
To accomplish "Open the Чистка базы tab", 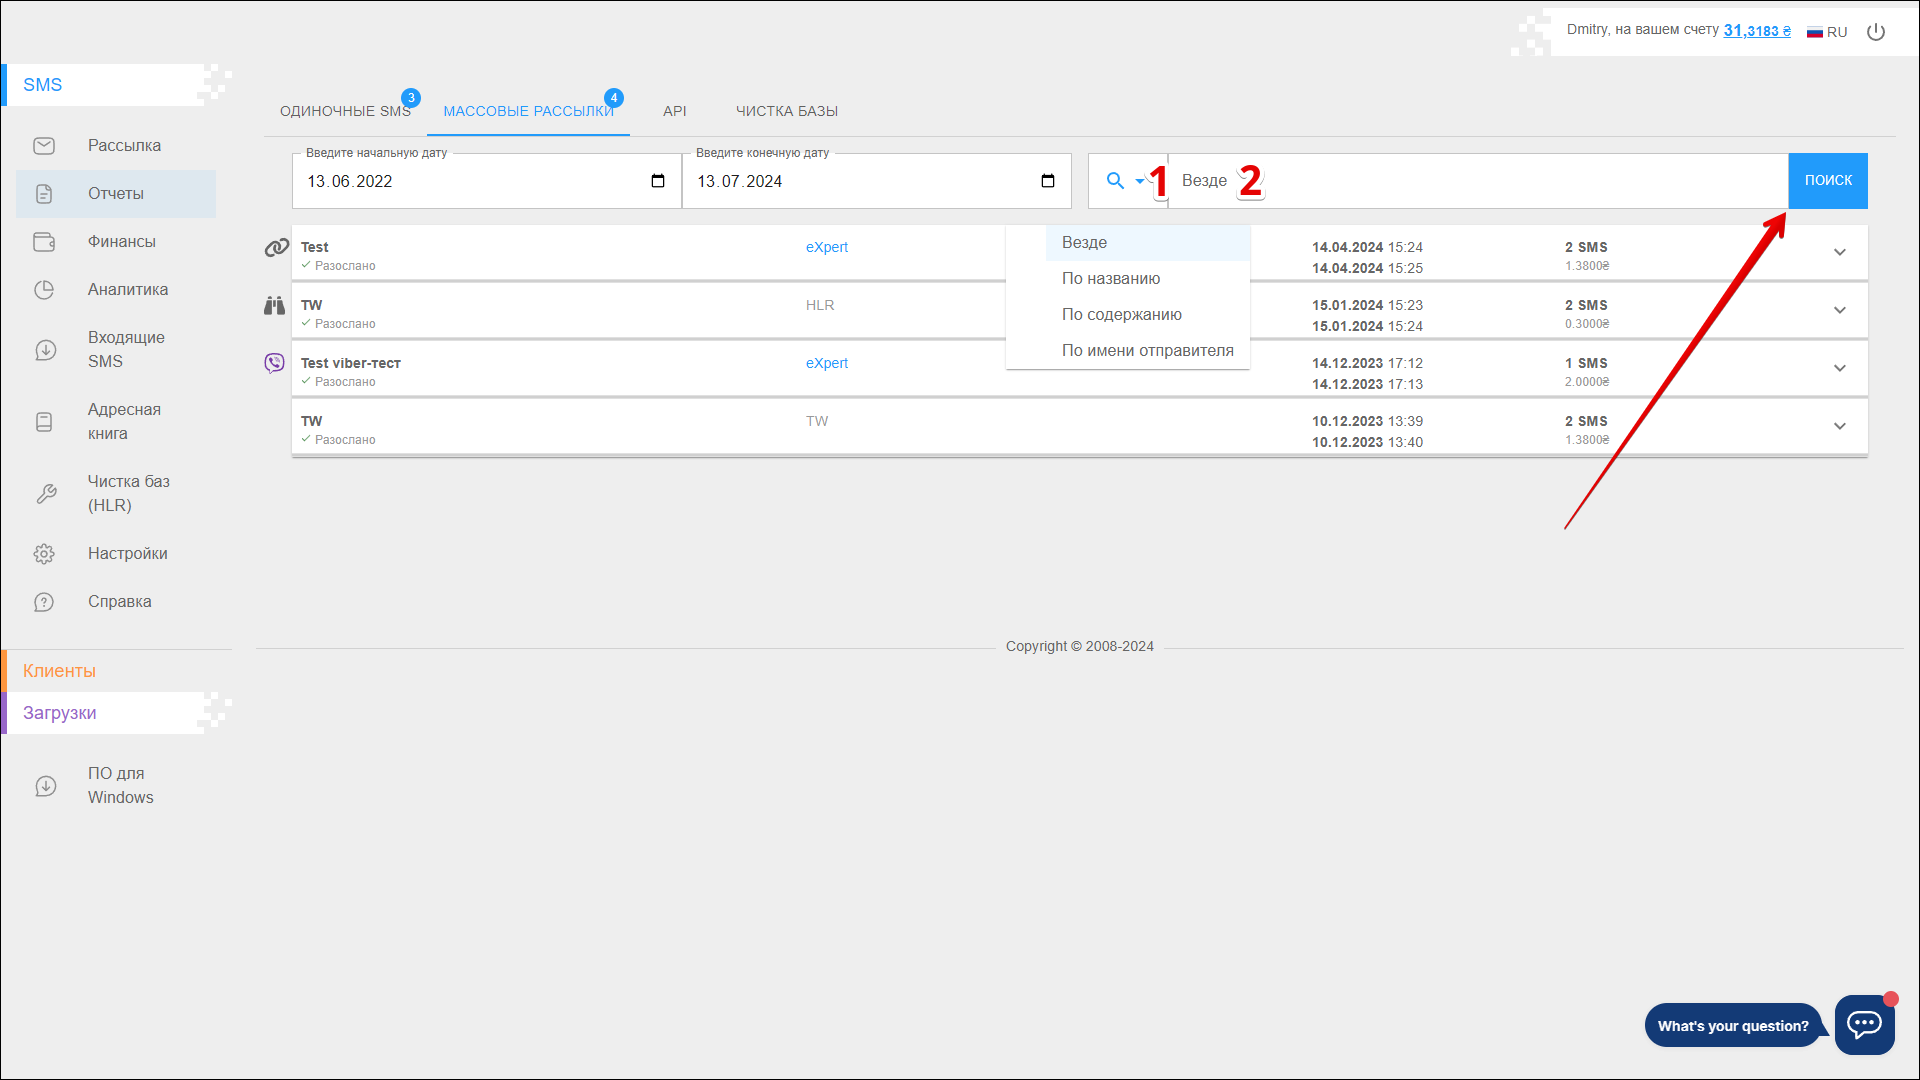I will click(x=786, y=111).
